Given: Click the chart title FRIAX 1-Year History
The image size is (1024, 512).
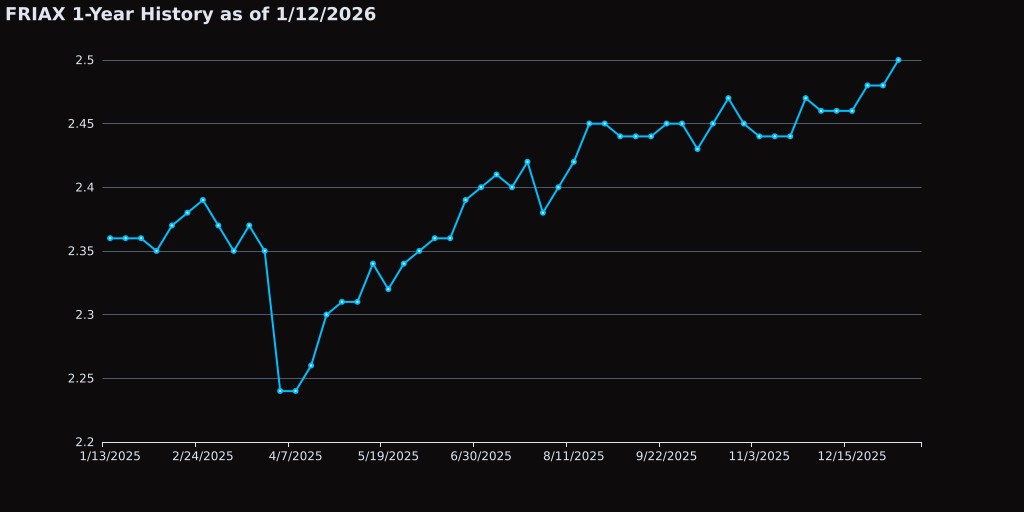Looking at the screenshot, I should tap(190, 15).
